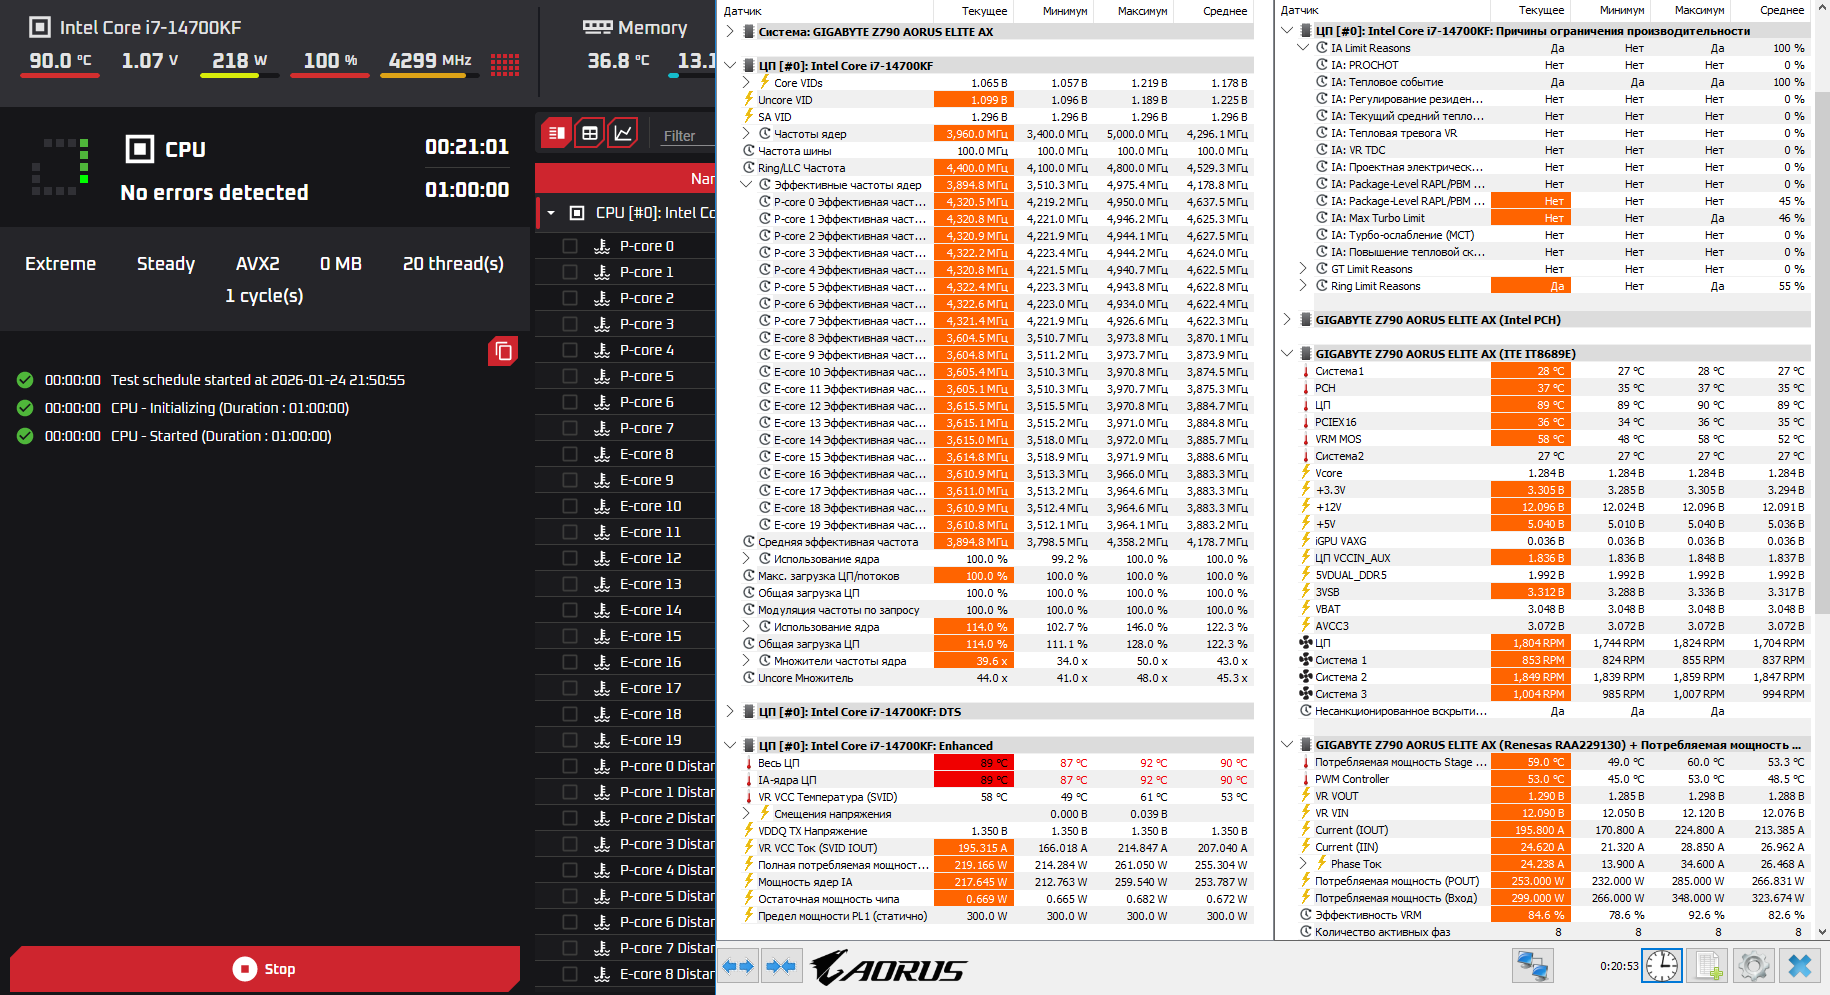The height and width of the screenshot is (995, 1830).
Task: Click the Intel Core i7-14700KF chip icon
Action: (40, 27)
